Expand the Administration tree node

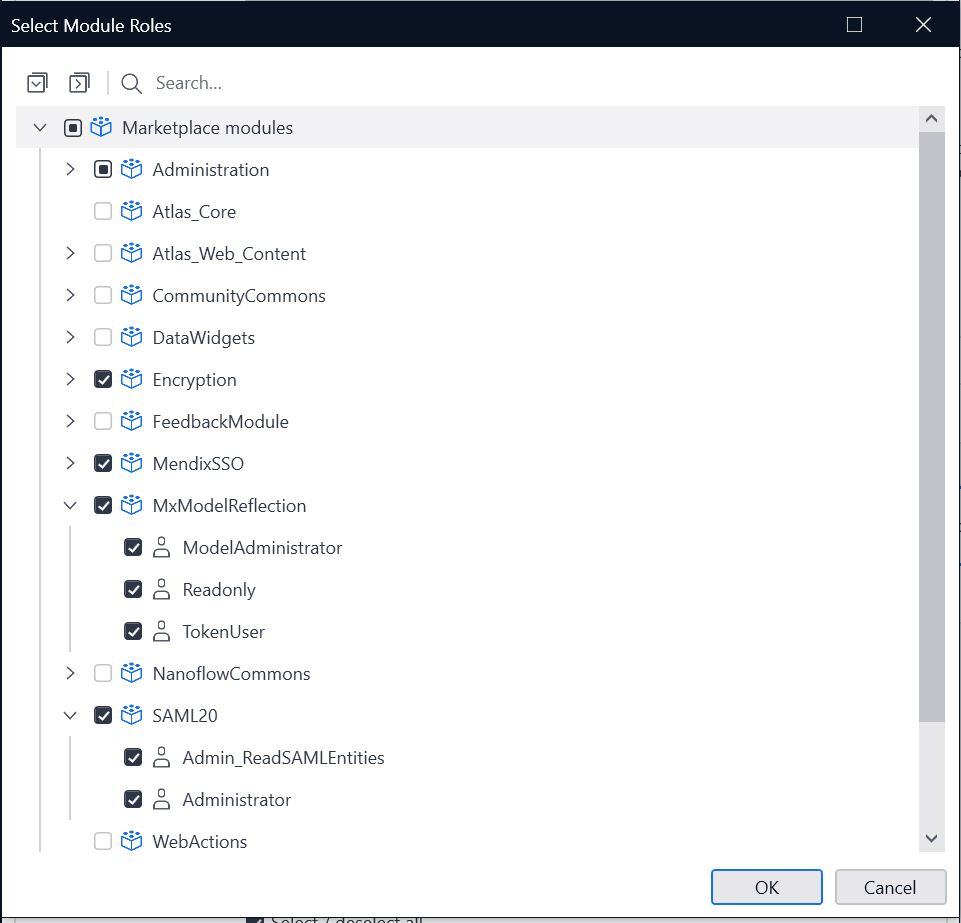point(70,169)
